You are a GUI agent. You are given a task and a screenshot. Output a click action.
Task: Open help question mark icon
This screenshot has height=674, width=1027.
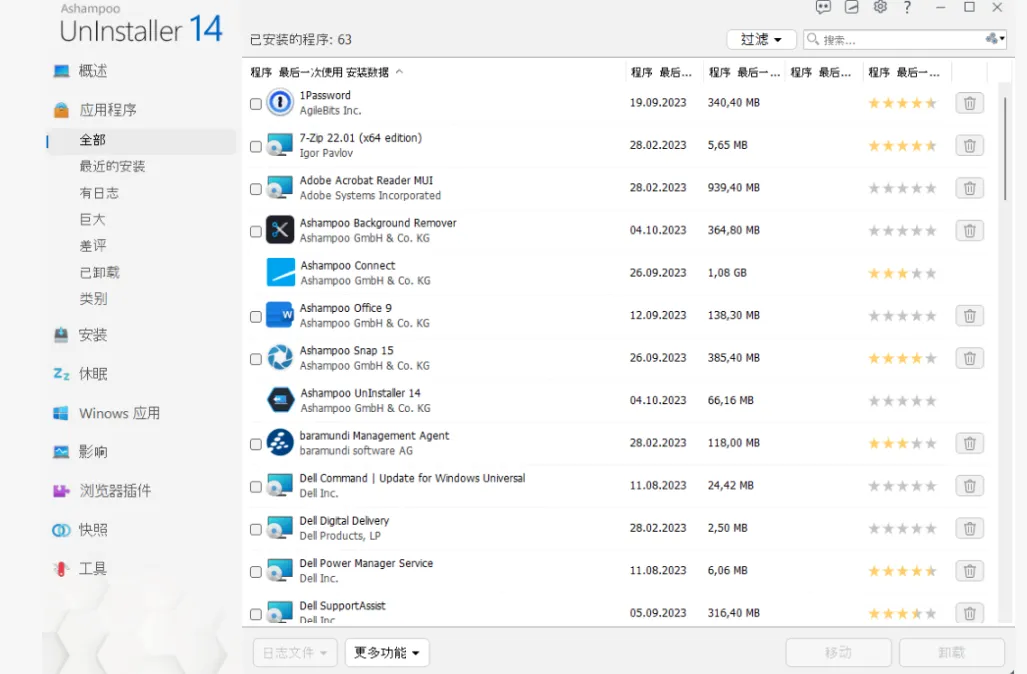click(907, 7)
